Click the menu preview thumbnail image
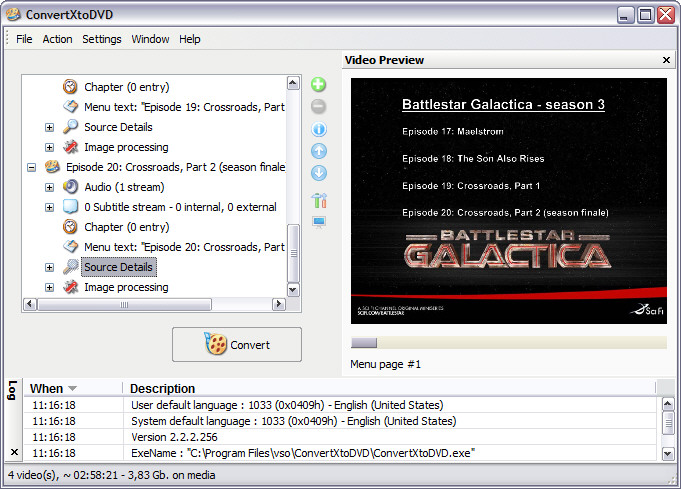Image resolution: width=681 pixels, height=489 pixels. (x=509, y=201)
